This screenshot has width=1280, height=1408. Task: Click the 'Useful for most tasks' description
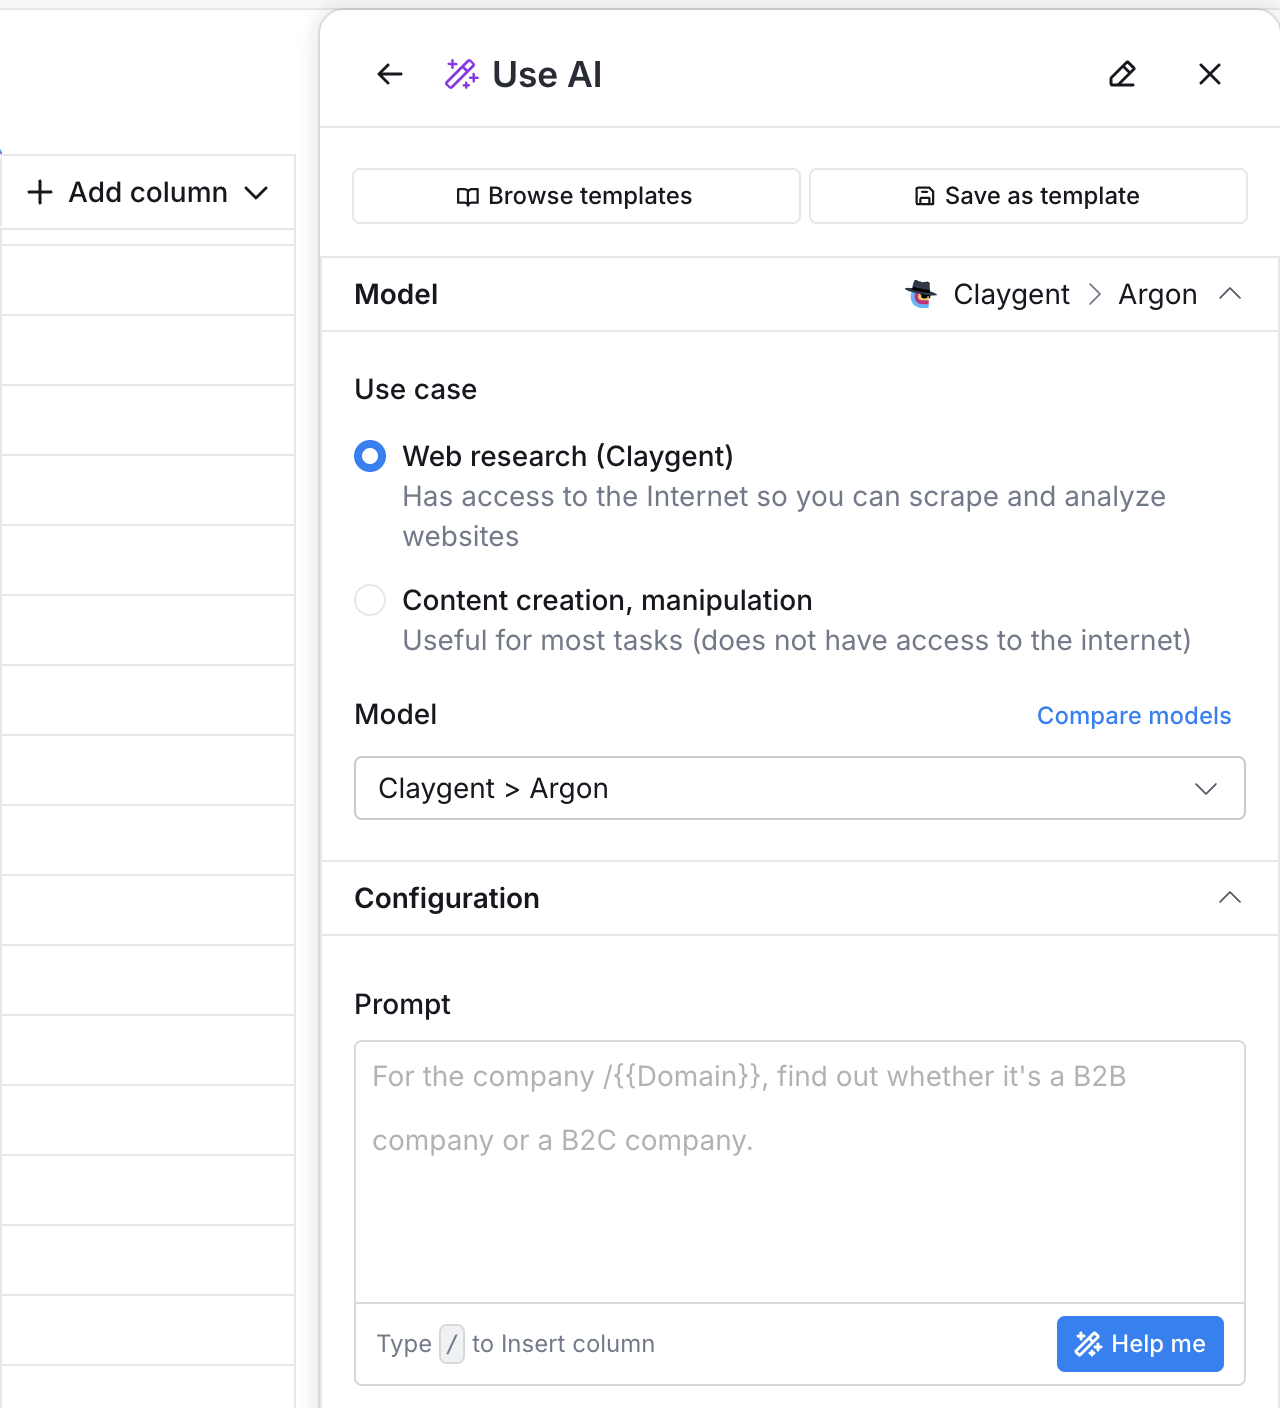coord(797,640)
